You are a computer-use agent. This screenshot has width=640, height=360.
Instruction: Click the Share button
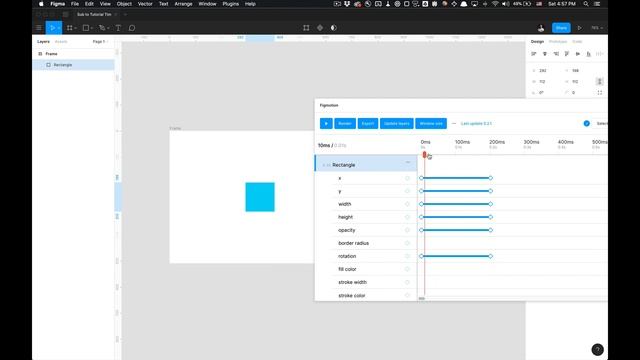tap(561, 28)
